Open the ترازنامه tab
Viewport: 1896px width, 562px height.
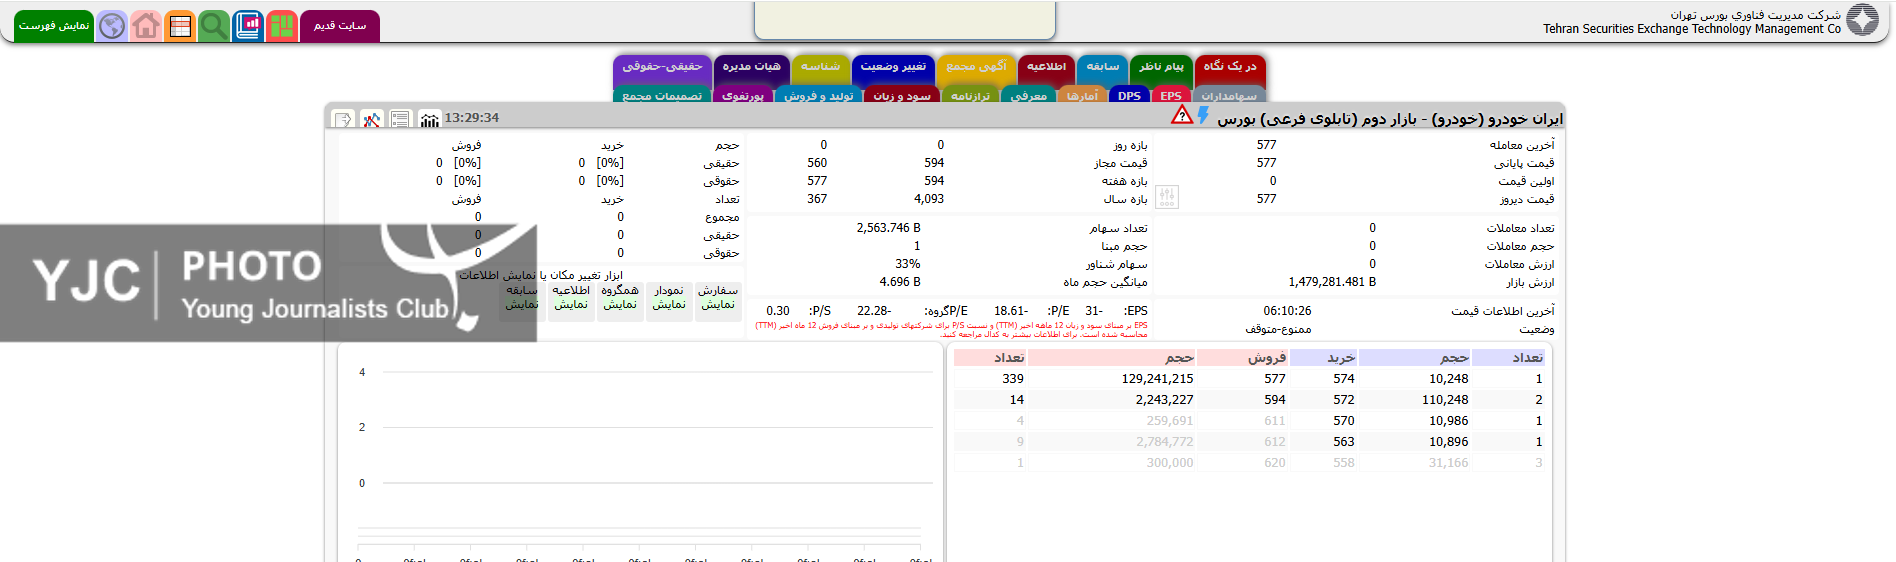click(970, 96)
